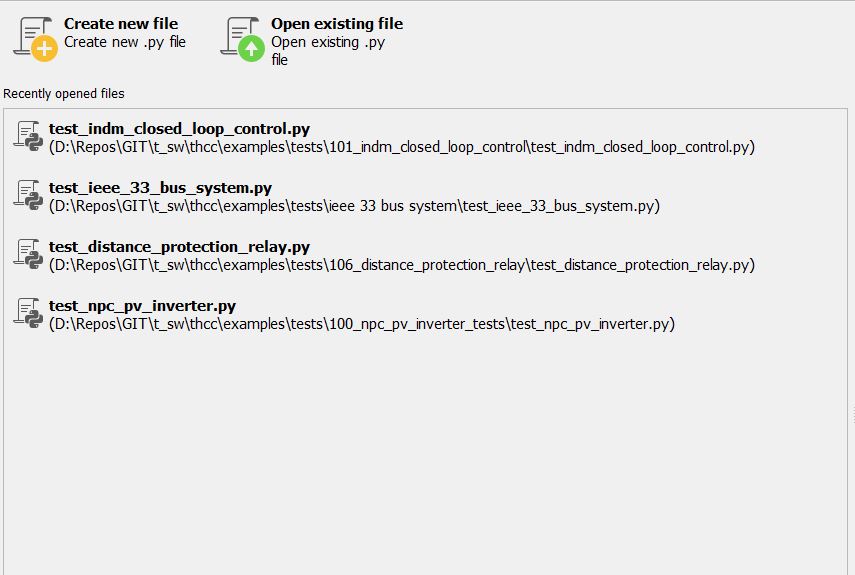Open recent file test_indm_closed_loop_control.py

coord(179,128)
